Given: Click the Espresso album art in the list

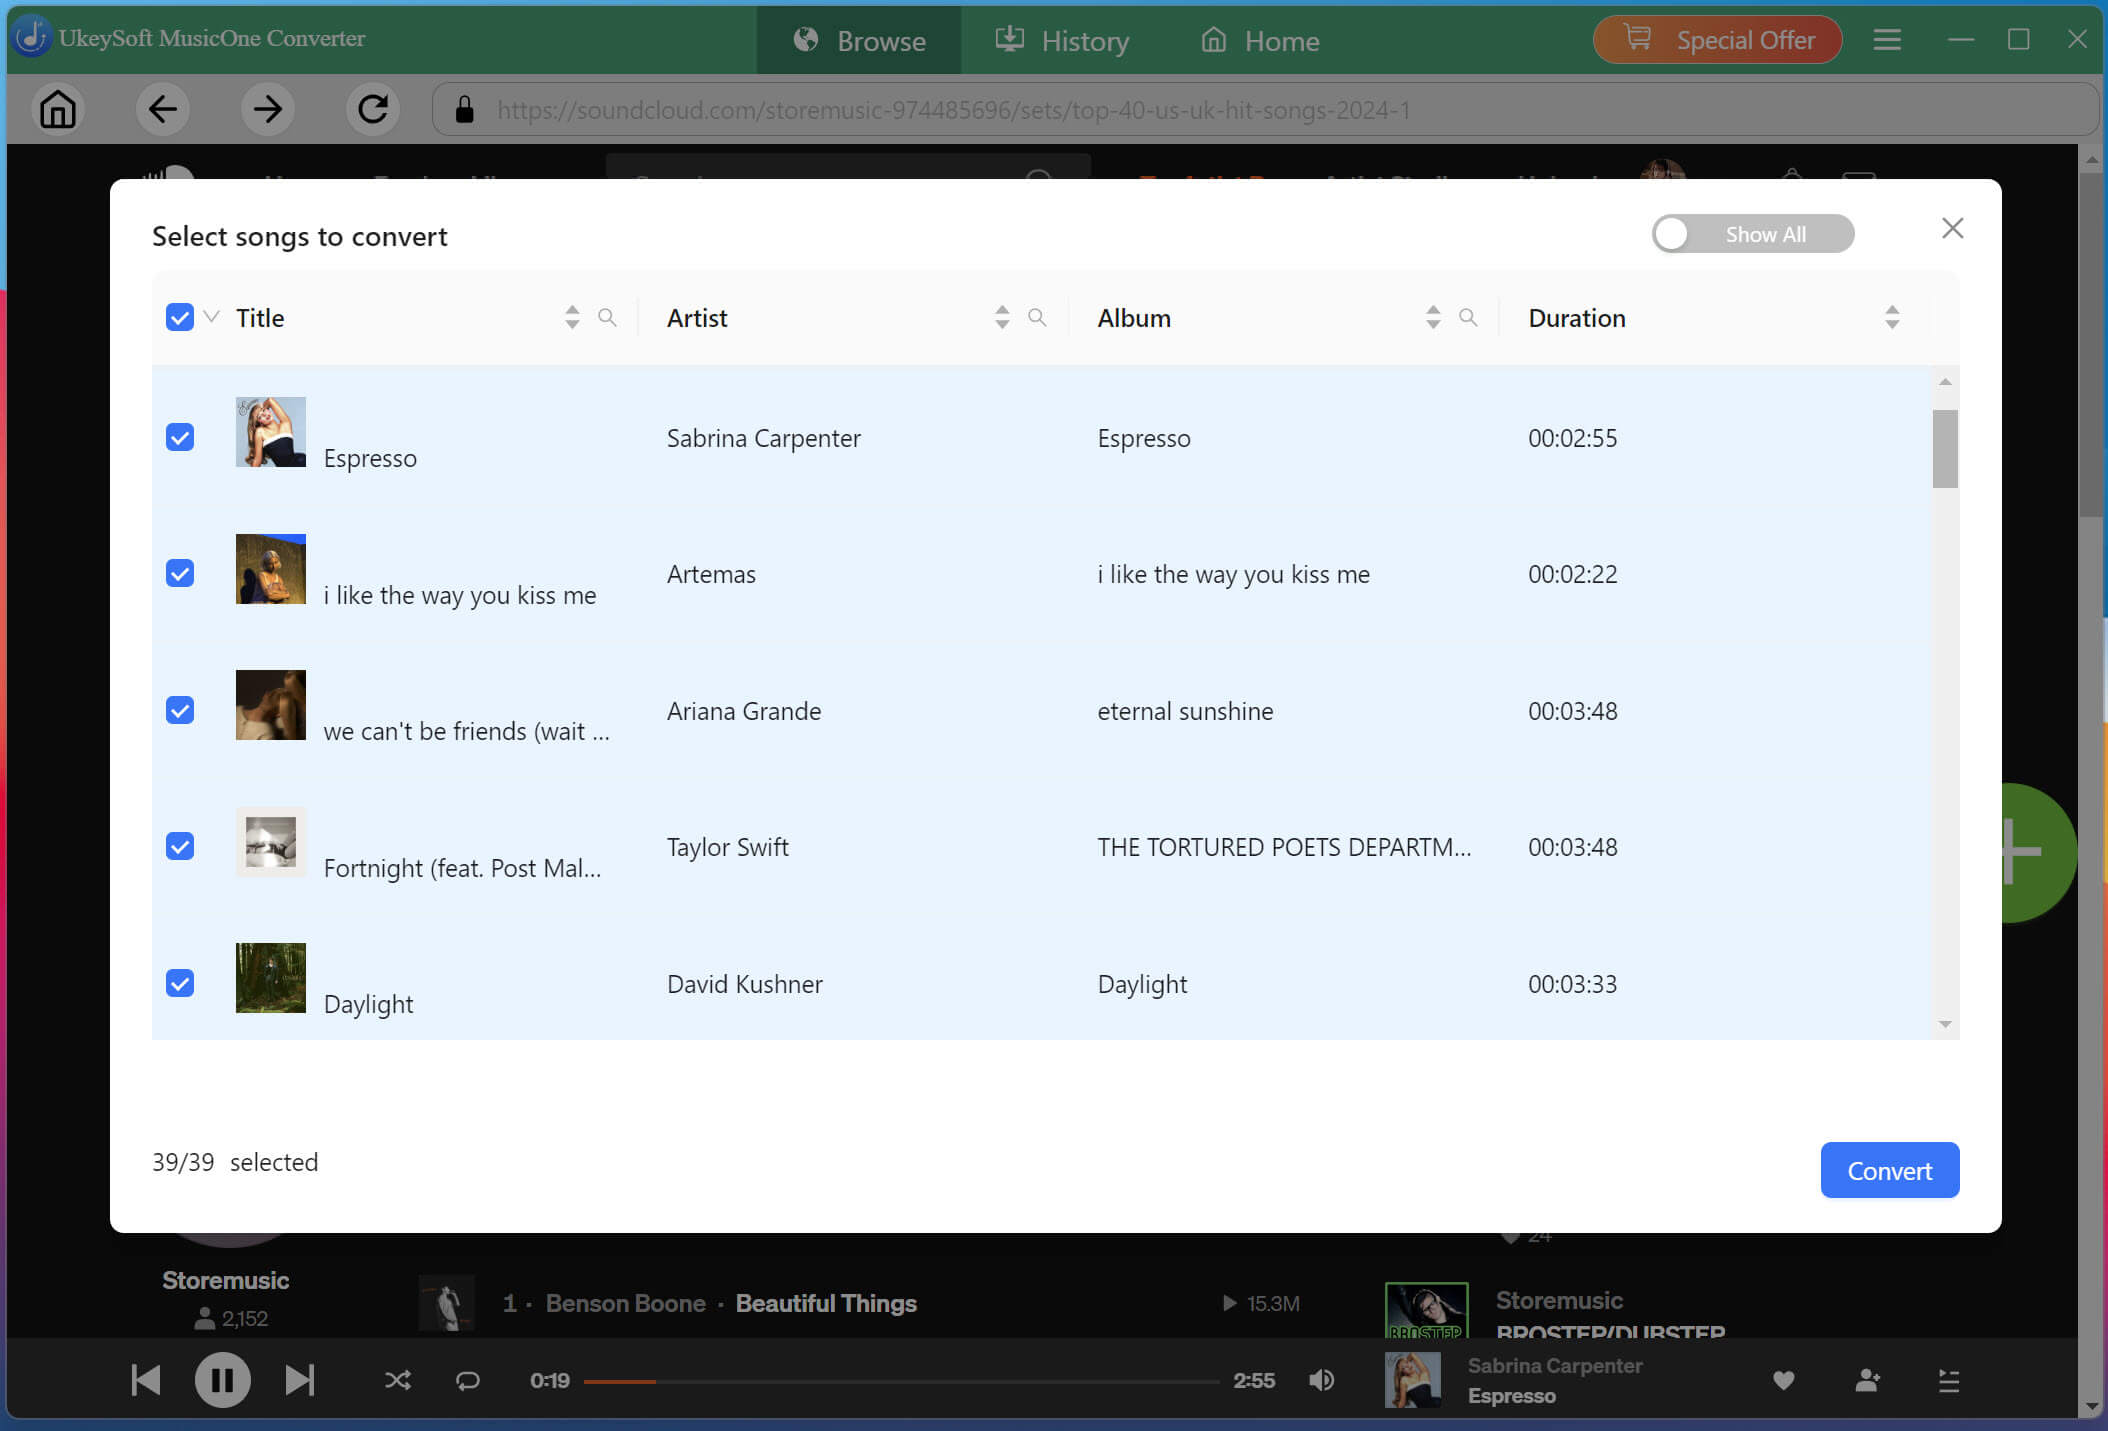Looking at the screenshot, I should pos(270,432).
